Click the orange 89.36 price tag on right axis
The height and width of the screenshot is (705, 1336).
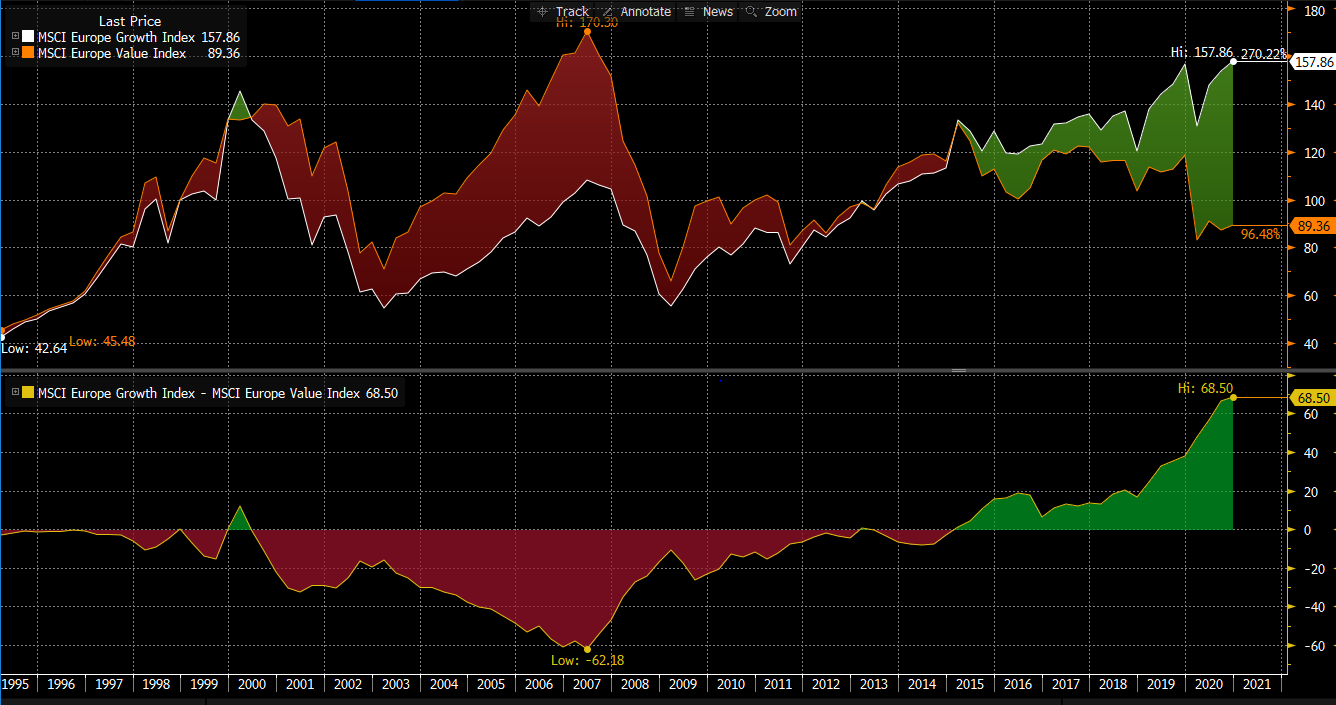[1313, 226]
